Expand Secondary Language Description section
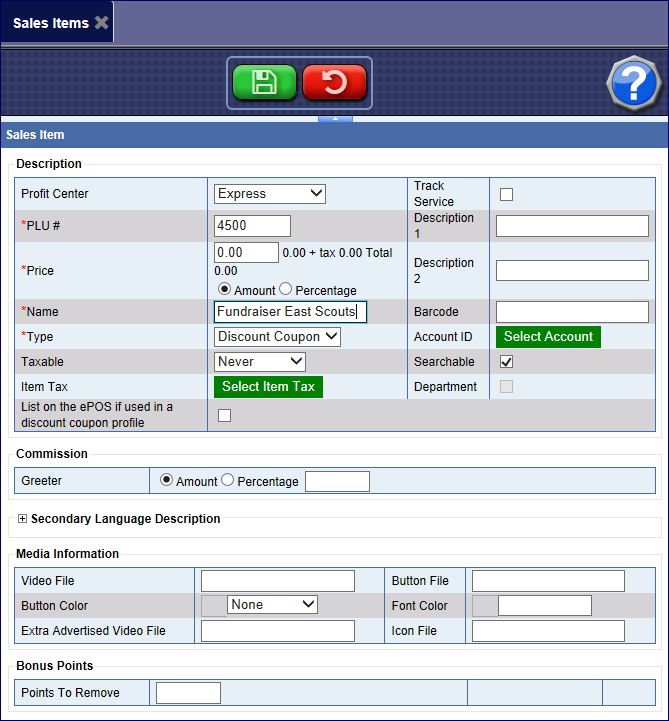 [23, 519]
